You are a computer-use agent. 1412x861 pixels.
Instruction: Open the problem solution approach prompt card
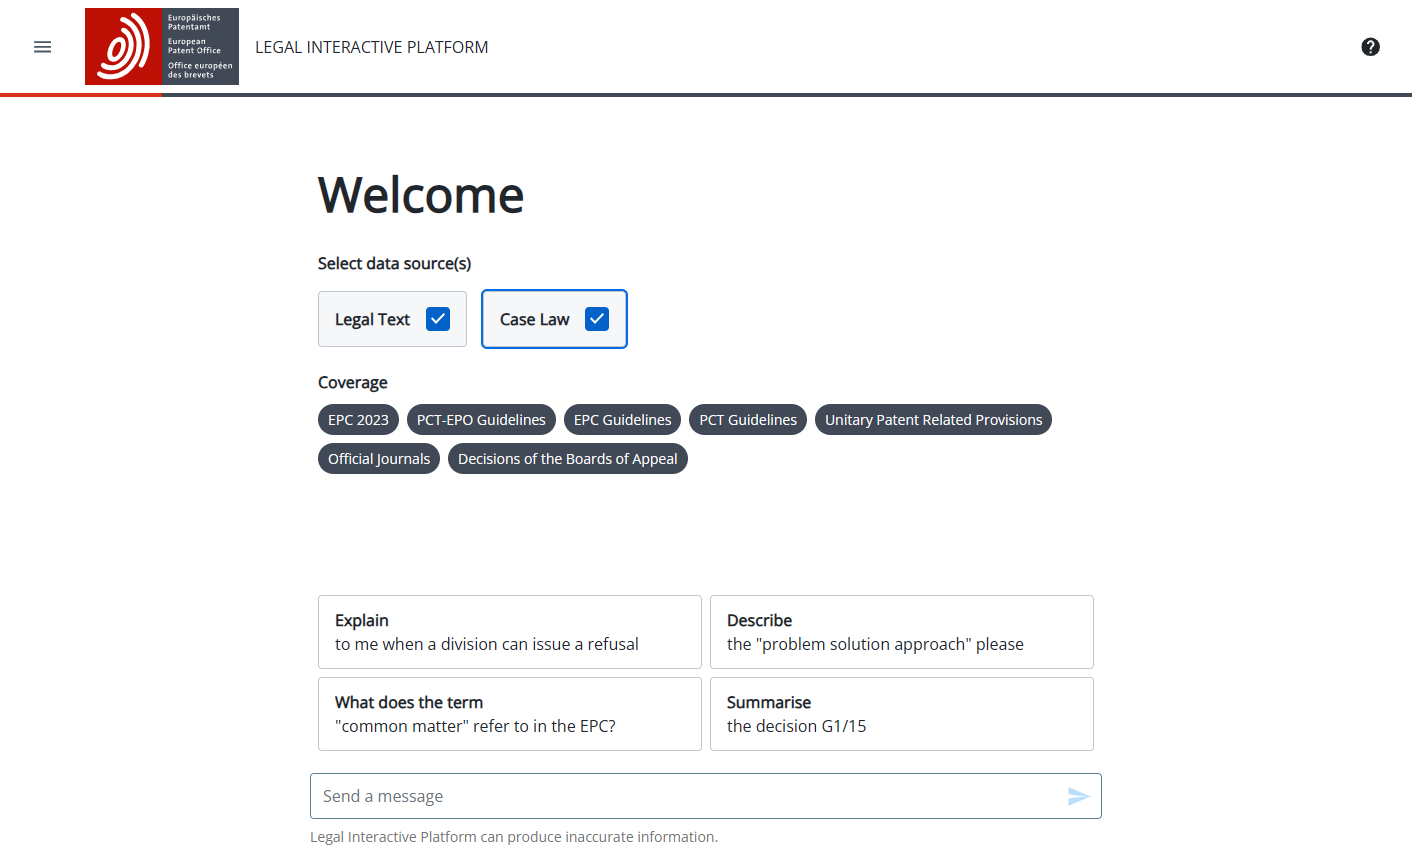click(901, 631)
